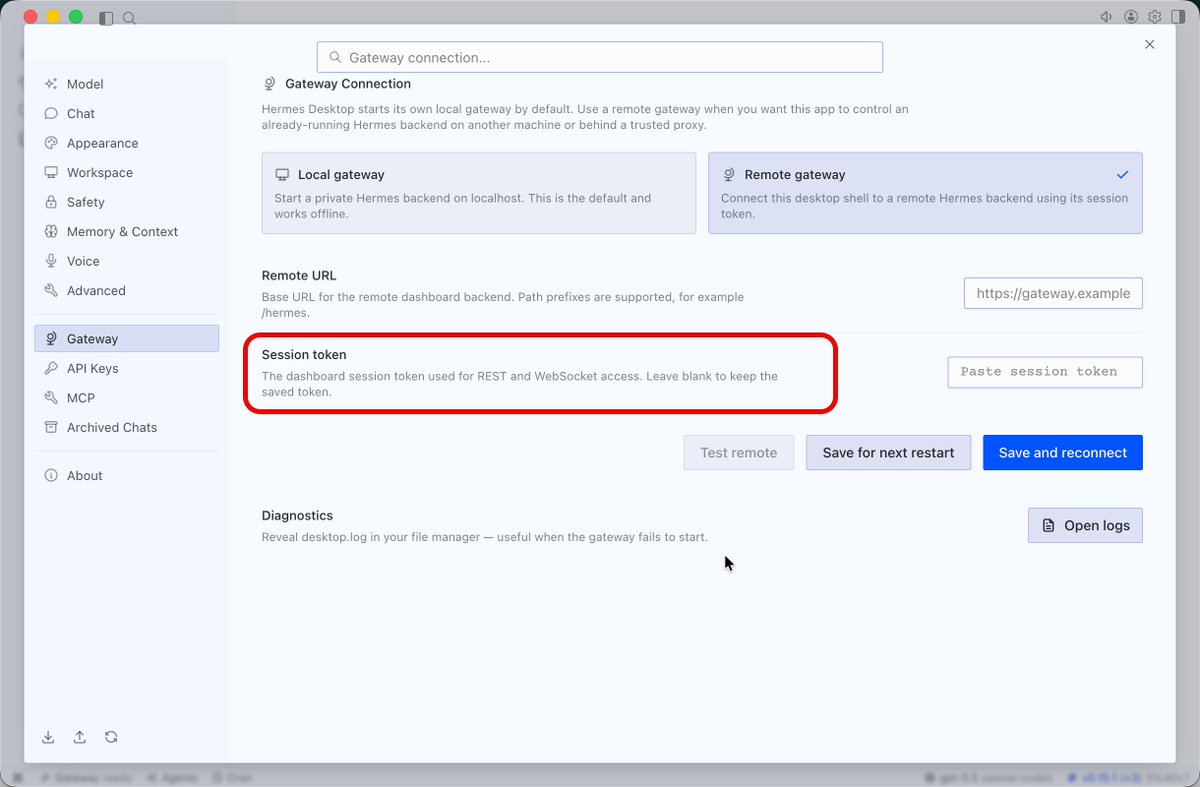Click the Advanced wrench icon
The image size is (1200, 787).
51,290
